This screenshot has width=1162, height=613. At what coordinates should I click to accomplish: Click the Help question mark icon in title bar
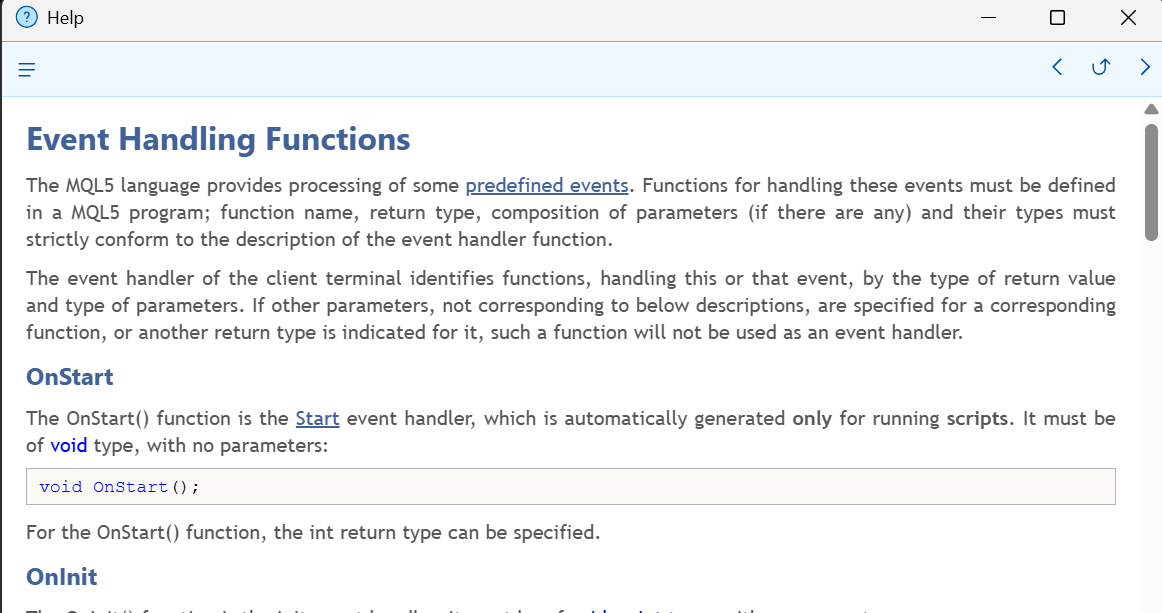(x=27, y=18)
